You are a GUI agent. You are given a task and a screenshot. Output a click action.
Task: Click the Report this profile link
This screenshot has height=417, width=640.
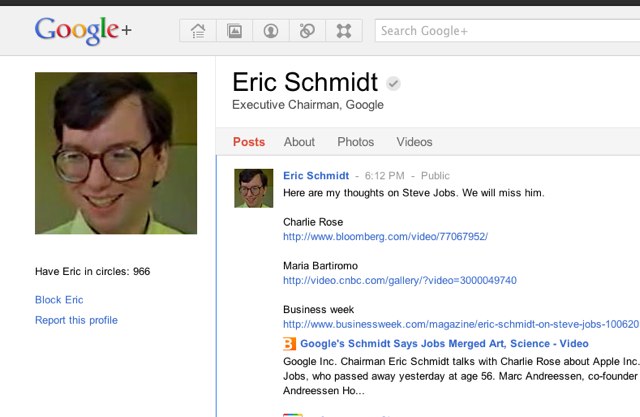[x=76, y=320]
